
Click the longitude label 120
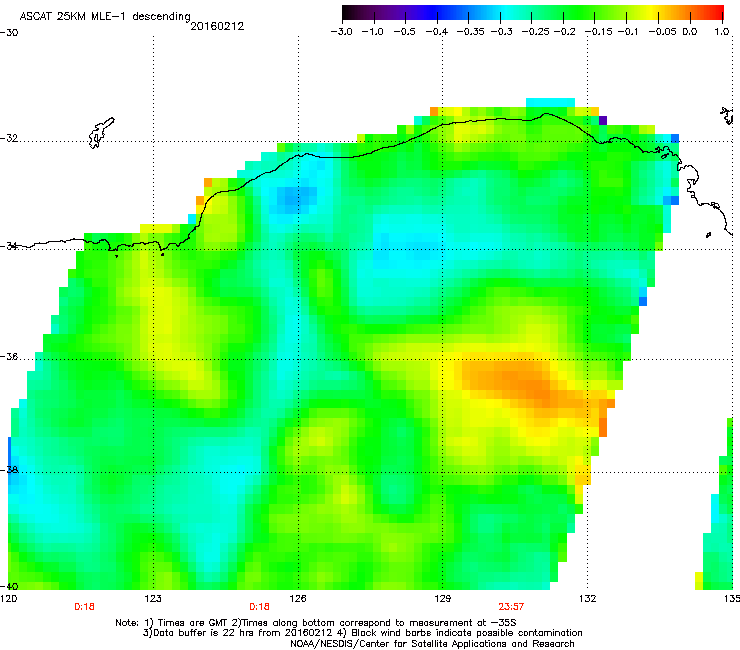point(8,599)
